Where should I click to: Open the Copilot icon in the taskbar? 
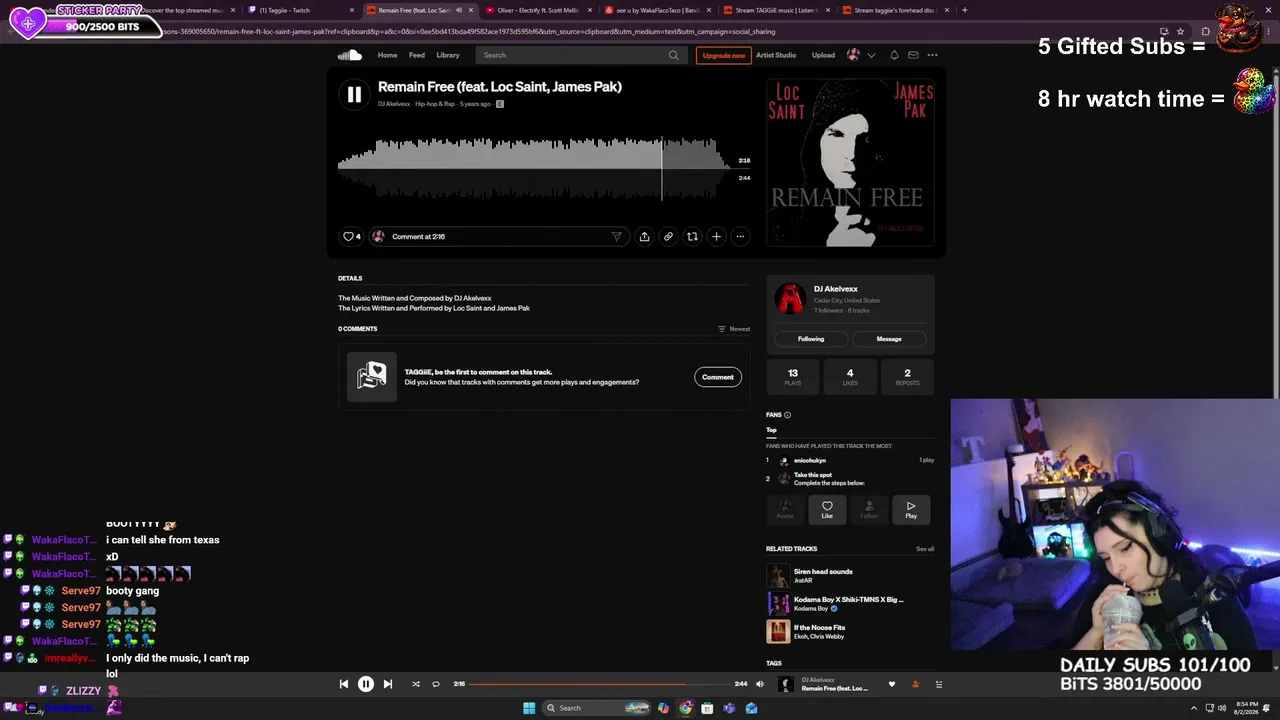[663, 708]
